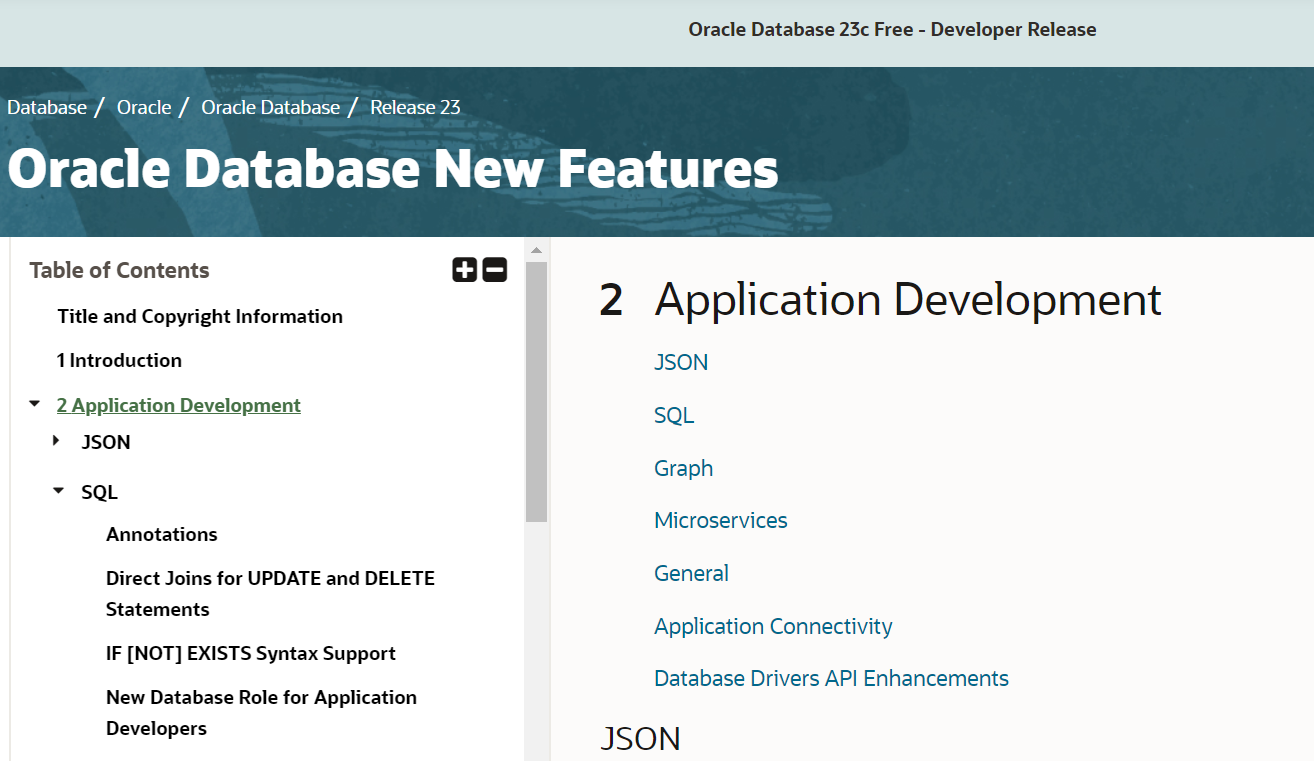
Task: Click the Table of Contents heading
Action: pos(119,270)
